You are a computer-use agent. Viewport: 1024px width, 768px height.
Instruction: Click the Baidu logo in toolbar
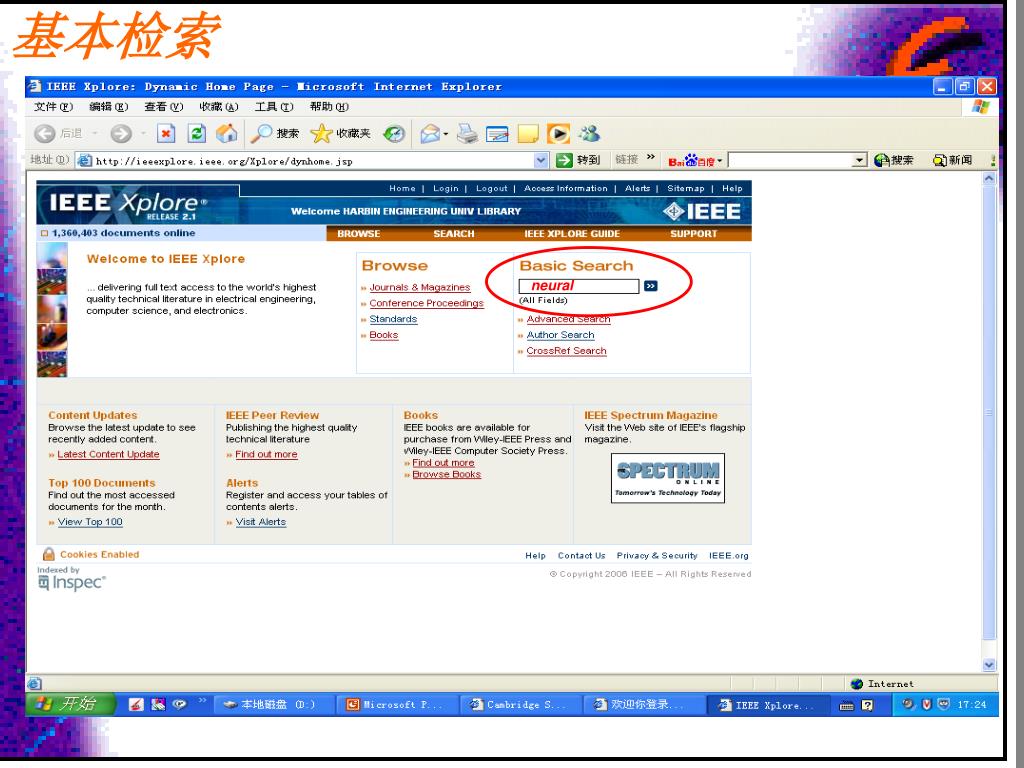click(691, 161)
